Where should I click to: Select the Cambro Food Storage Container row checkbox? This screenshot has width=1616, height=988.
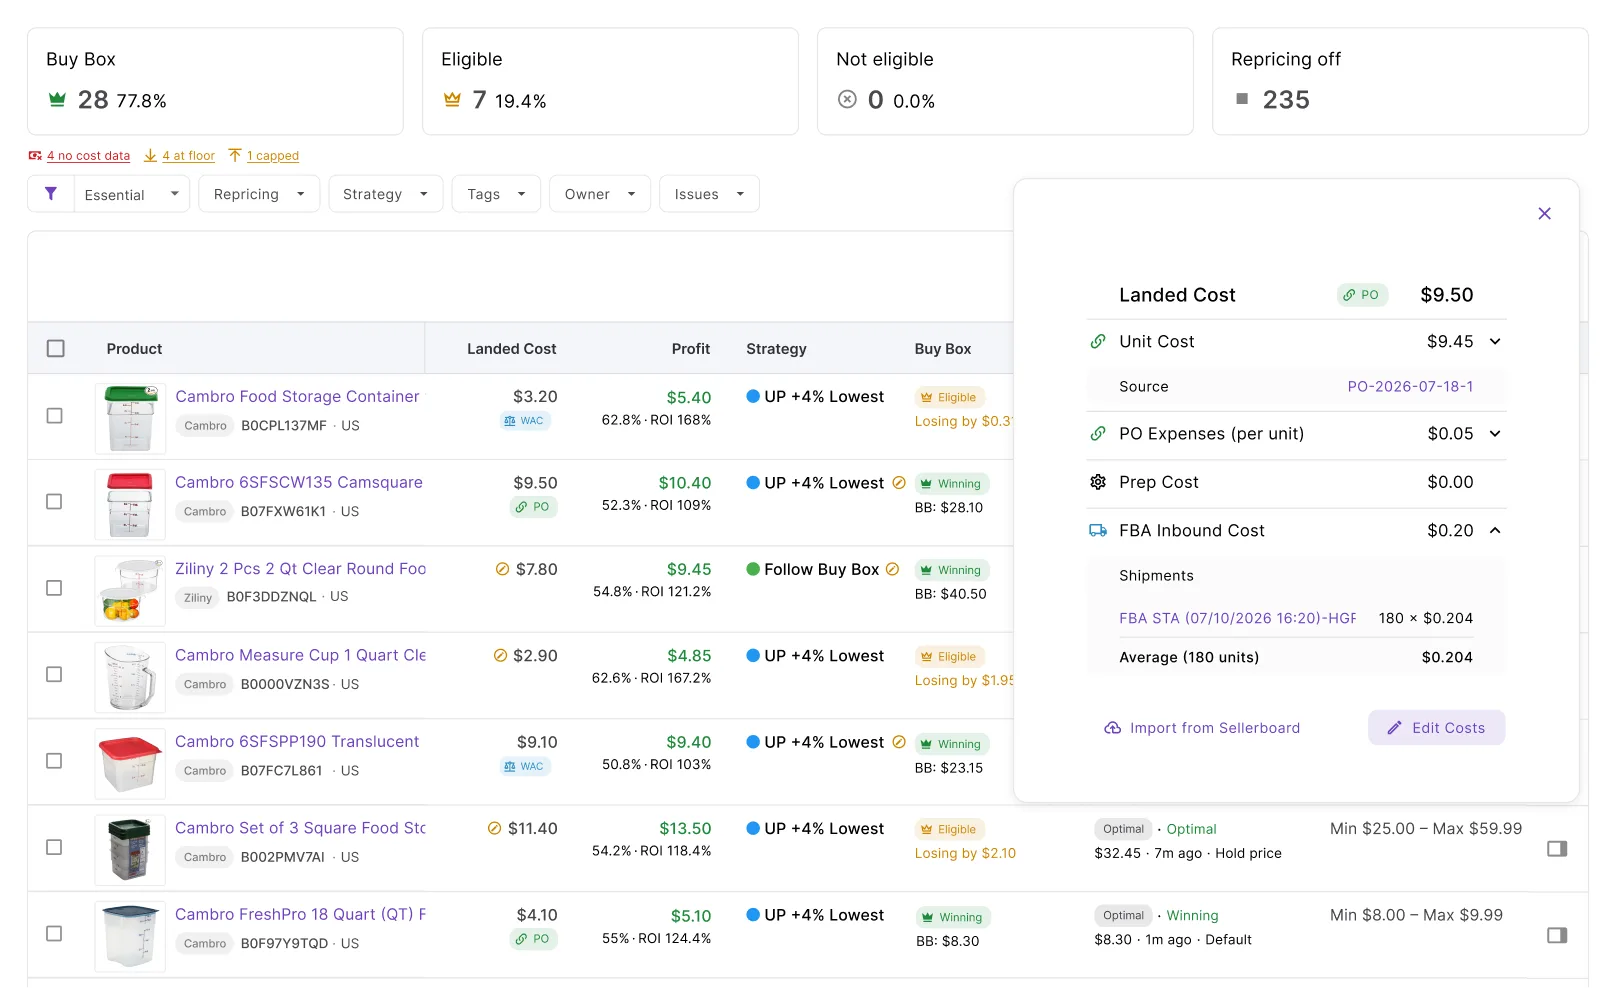[x=55, y=416]
